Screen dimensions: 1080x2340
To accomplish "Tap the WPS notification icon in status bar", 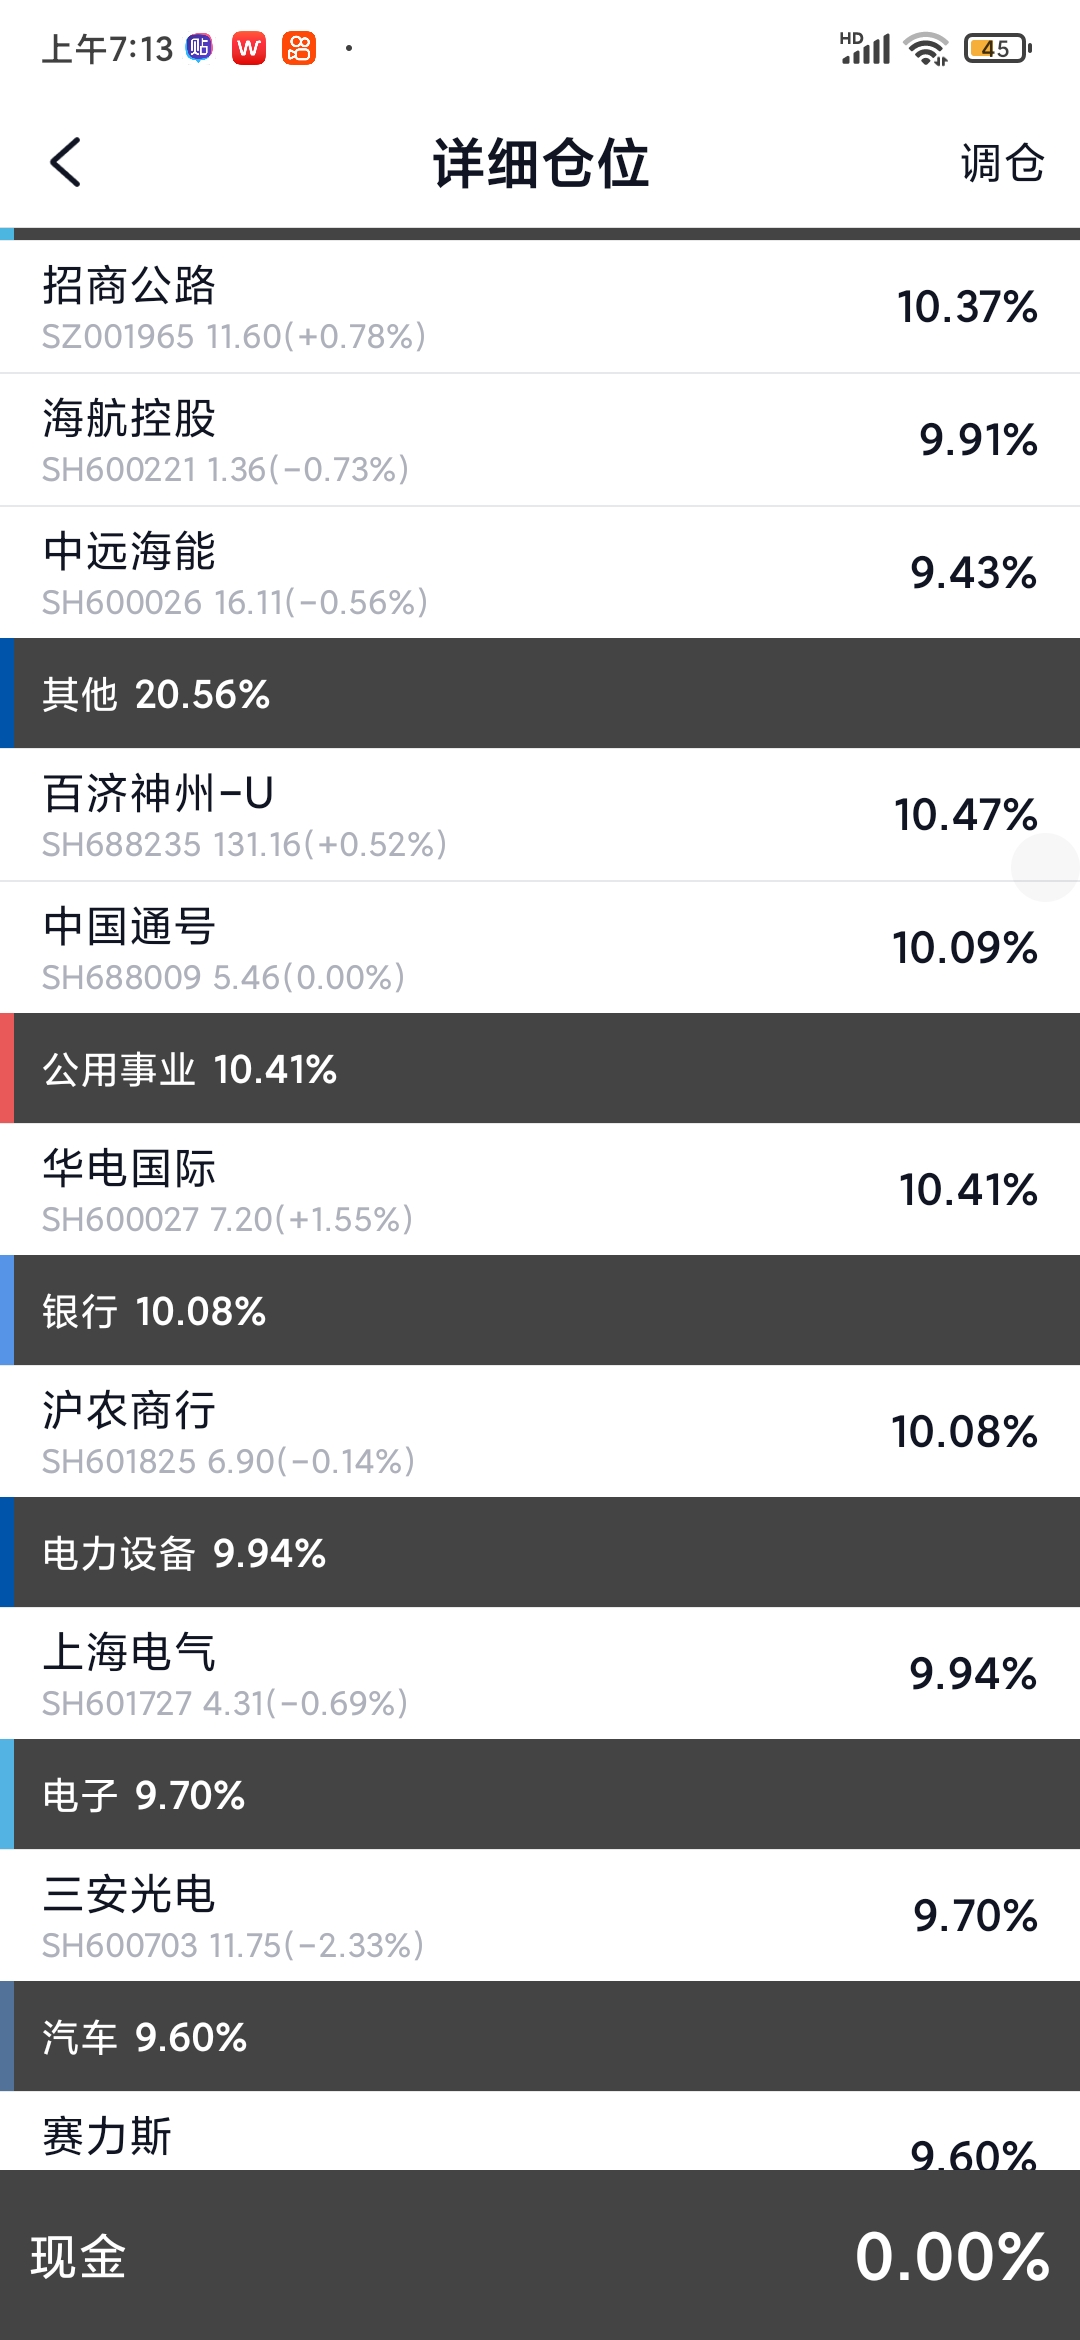I will (249, 48).
